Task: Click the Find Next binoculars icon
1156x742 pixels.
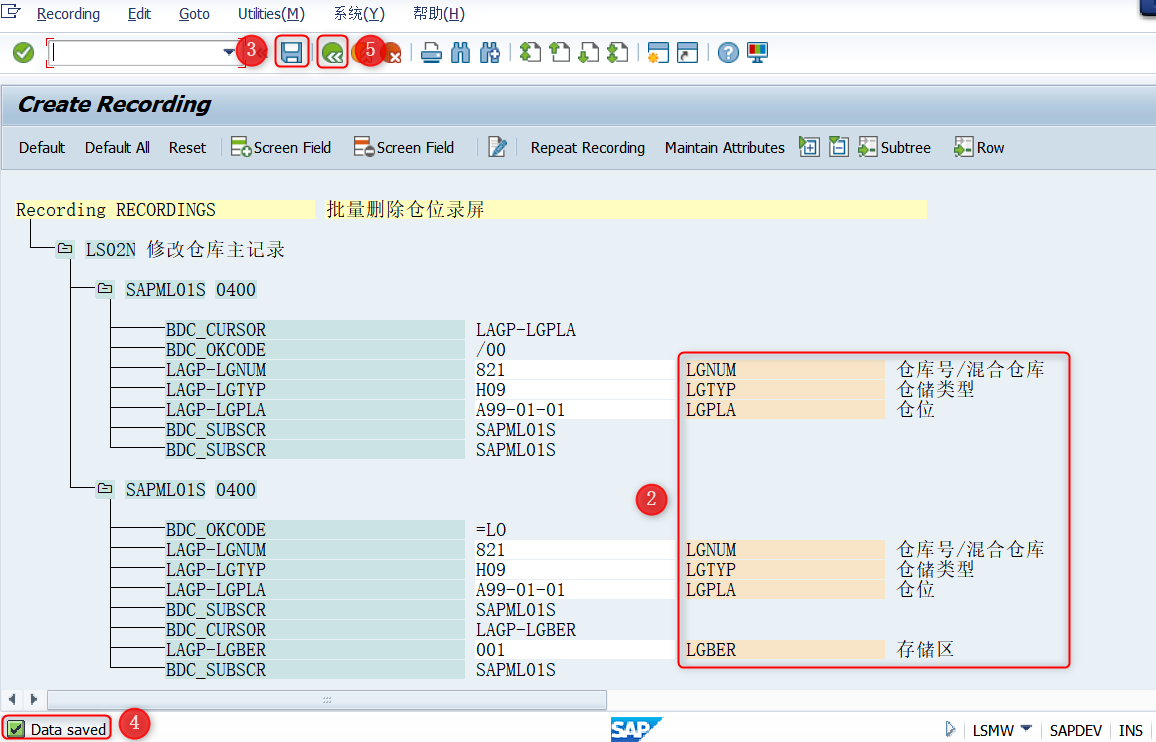Action: pyautogui.click(x=490, y=52)
